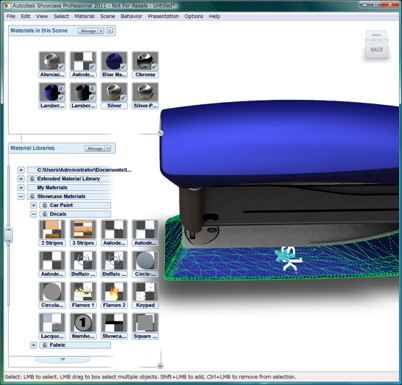Collapse the Materials in this Scene panel

click(x=110, y=31)
